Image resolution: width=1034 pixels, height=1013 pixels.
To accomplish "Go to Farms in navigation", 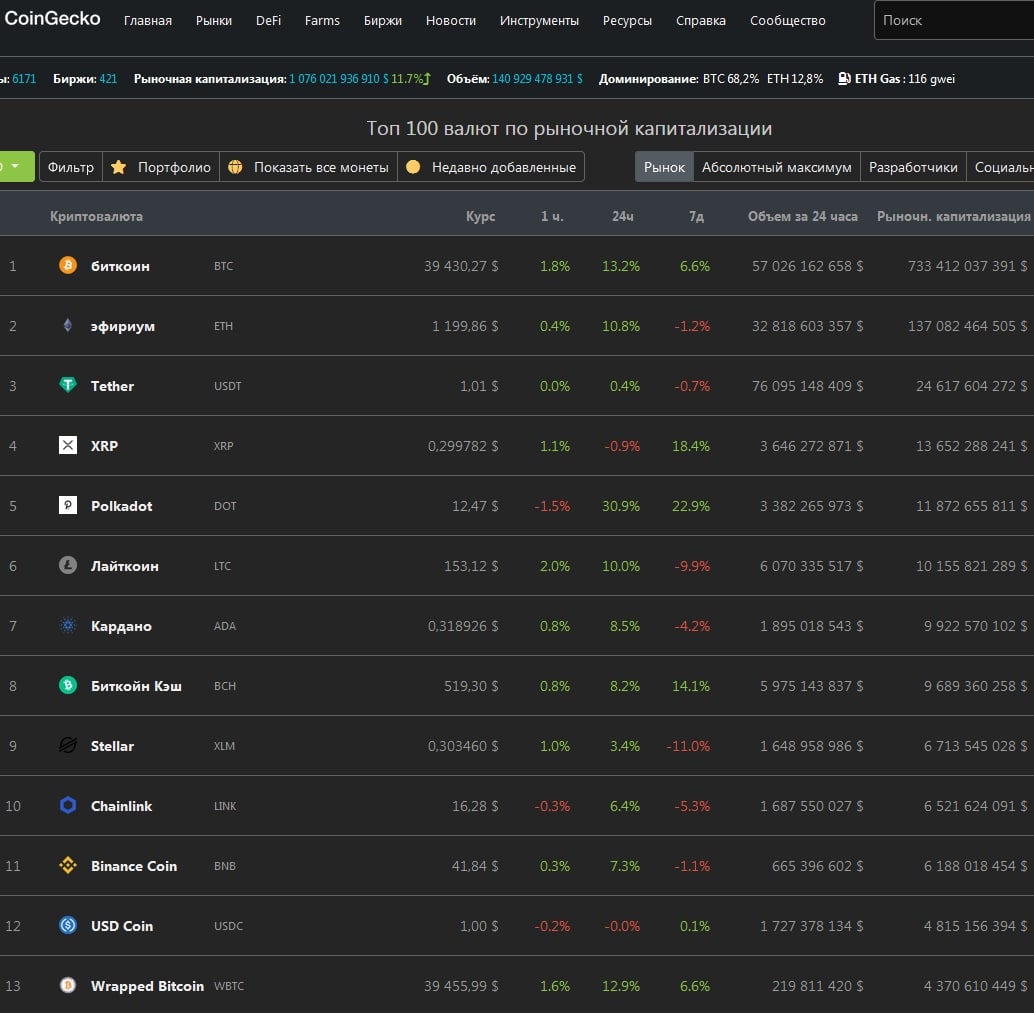I will [322, 20].
